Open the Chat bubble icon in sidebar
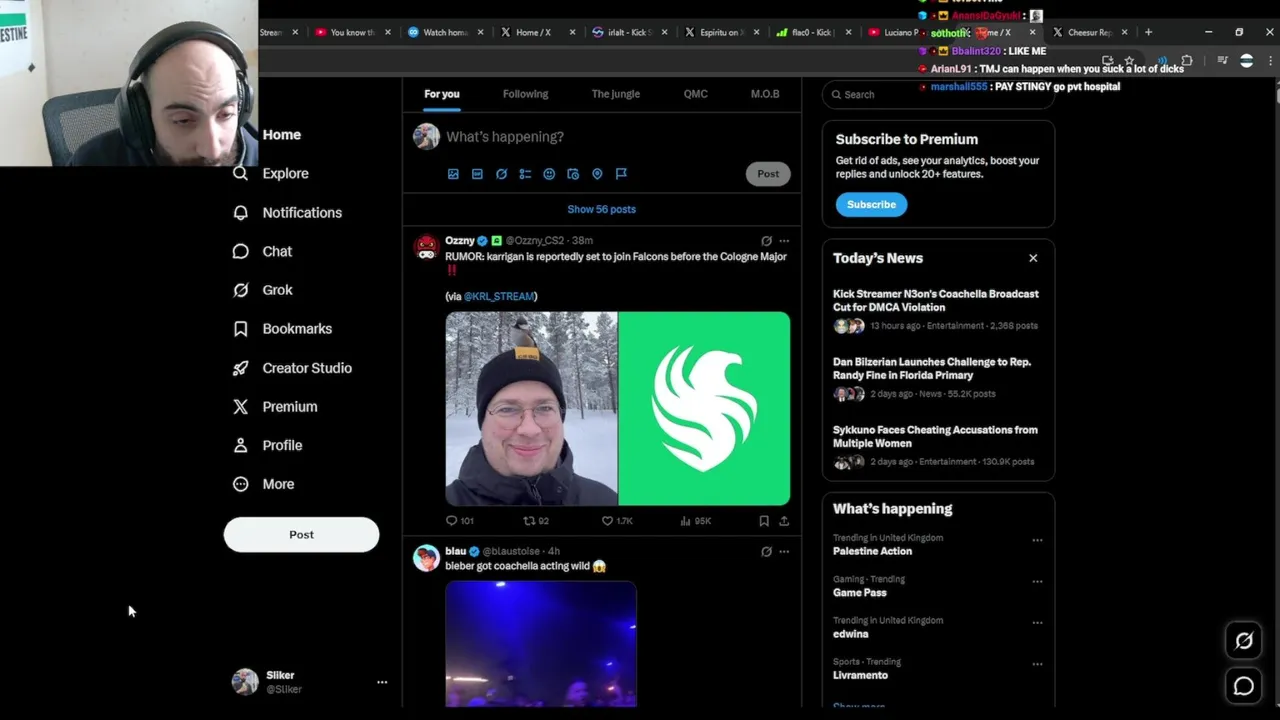This screenshot has width=1280, height=720. [x=240, y=251]
